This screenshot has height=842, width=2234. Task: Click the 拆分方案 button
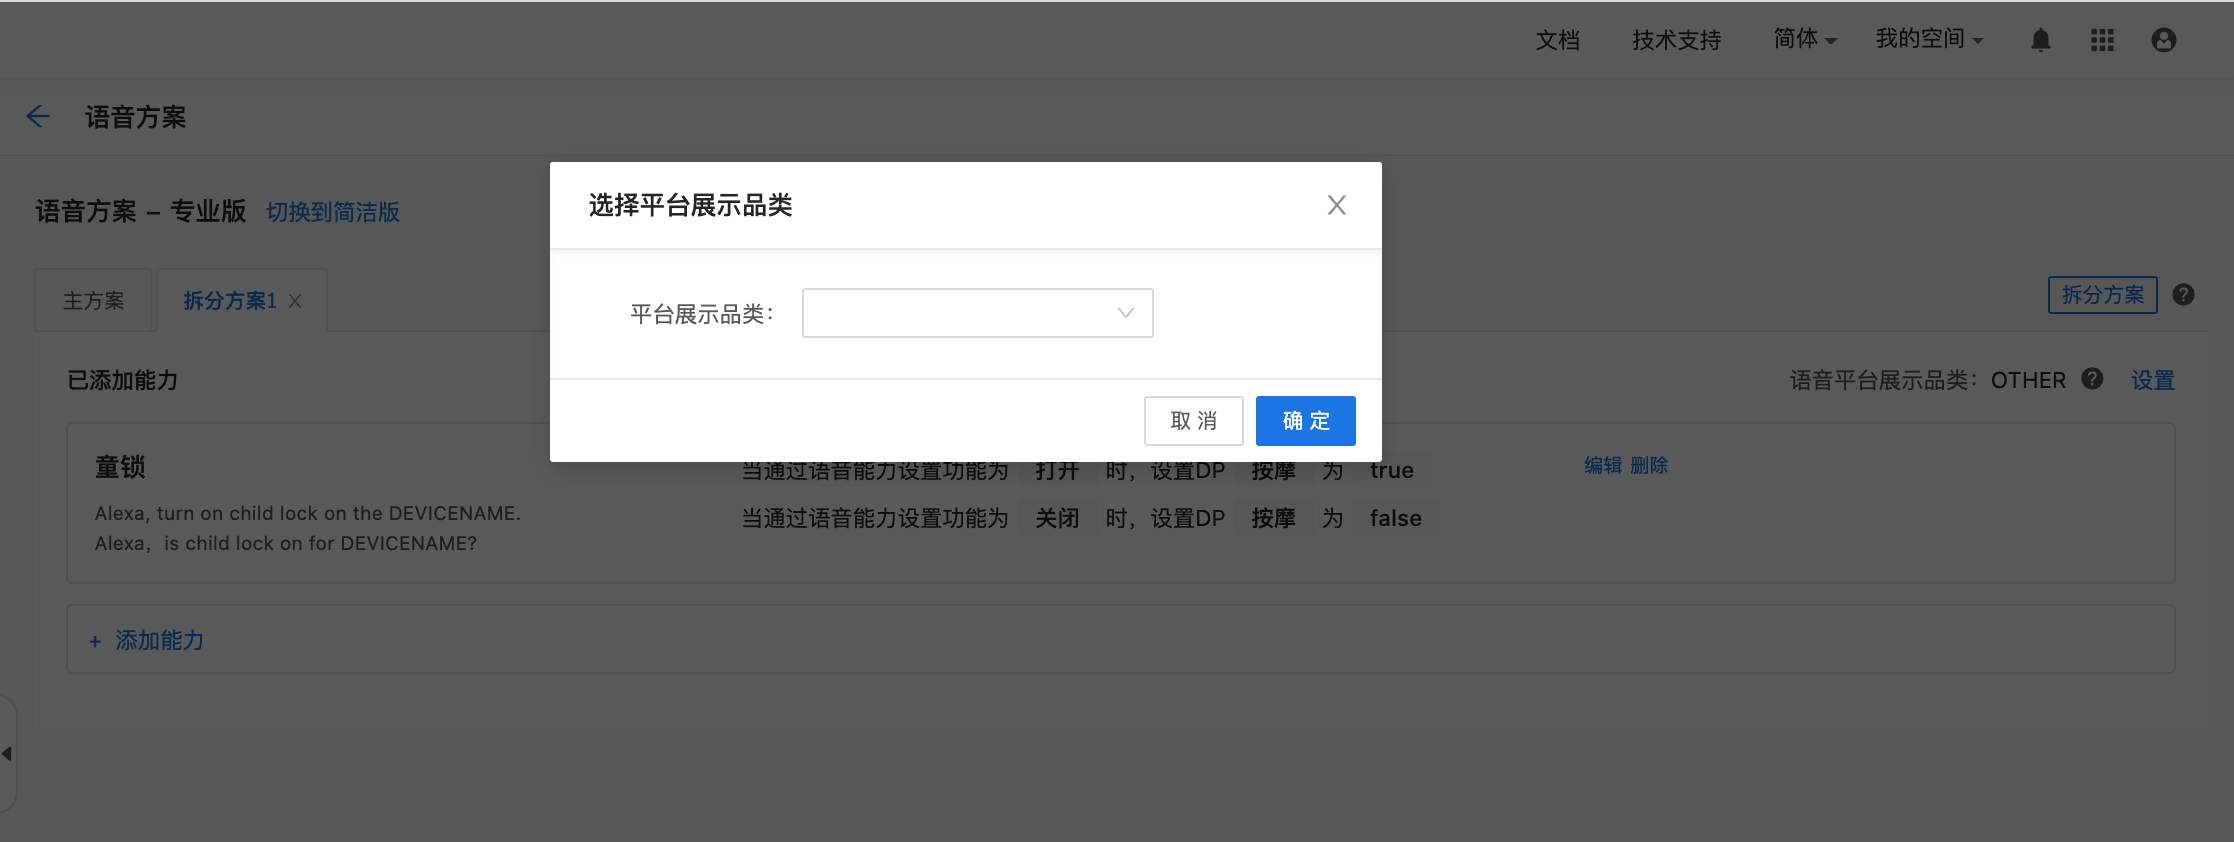coord(2102,295)
